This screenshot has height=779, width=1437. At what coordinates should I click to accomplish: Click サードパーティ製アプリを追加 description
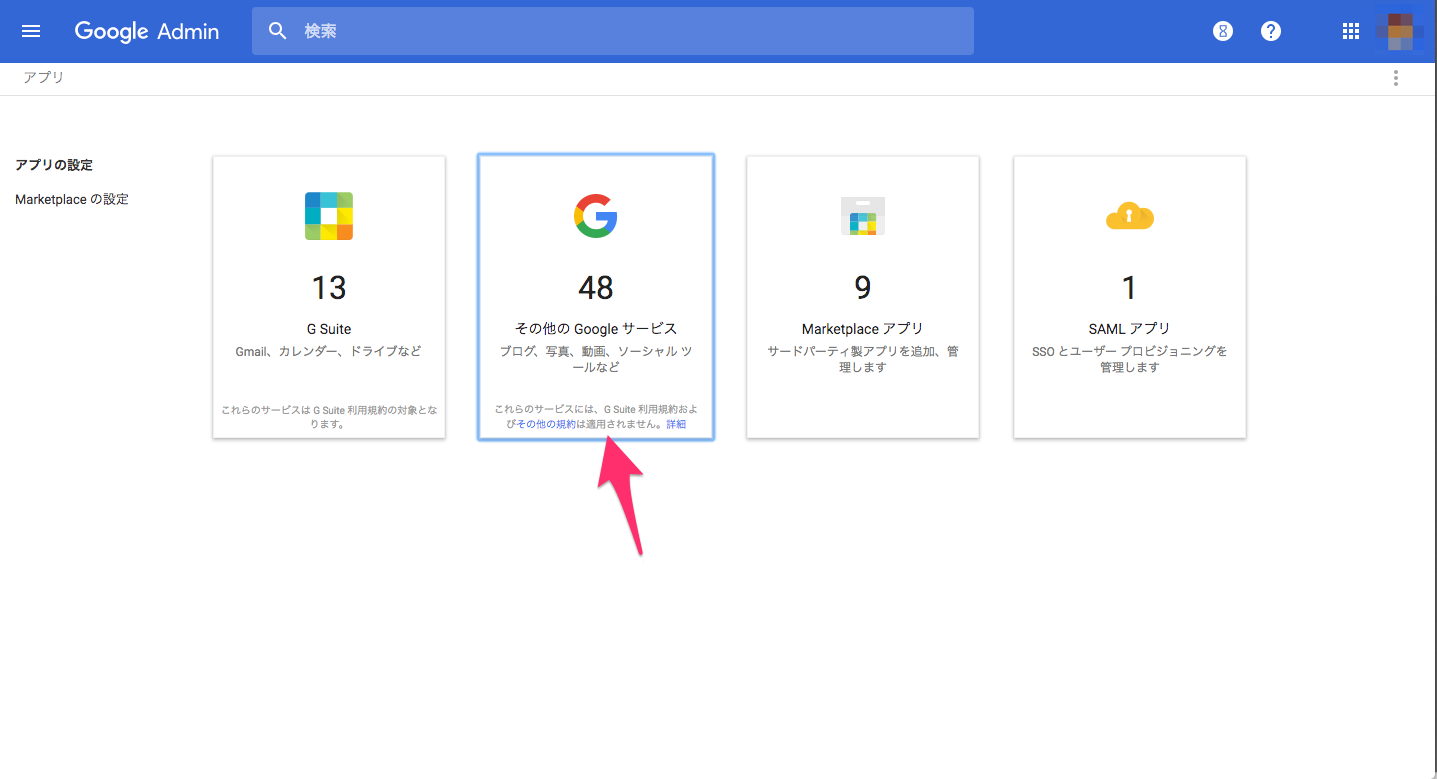tap(863, 359)
